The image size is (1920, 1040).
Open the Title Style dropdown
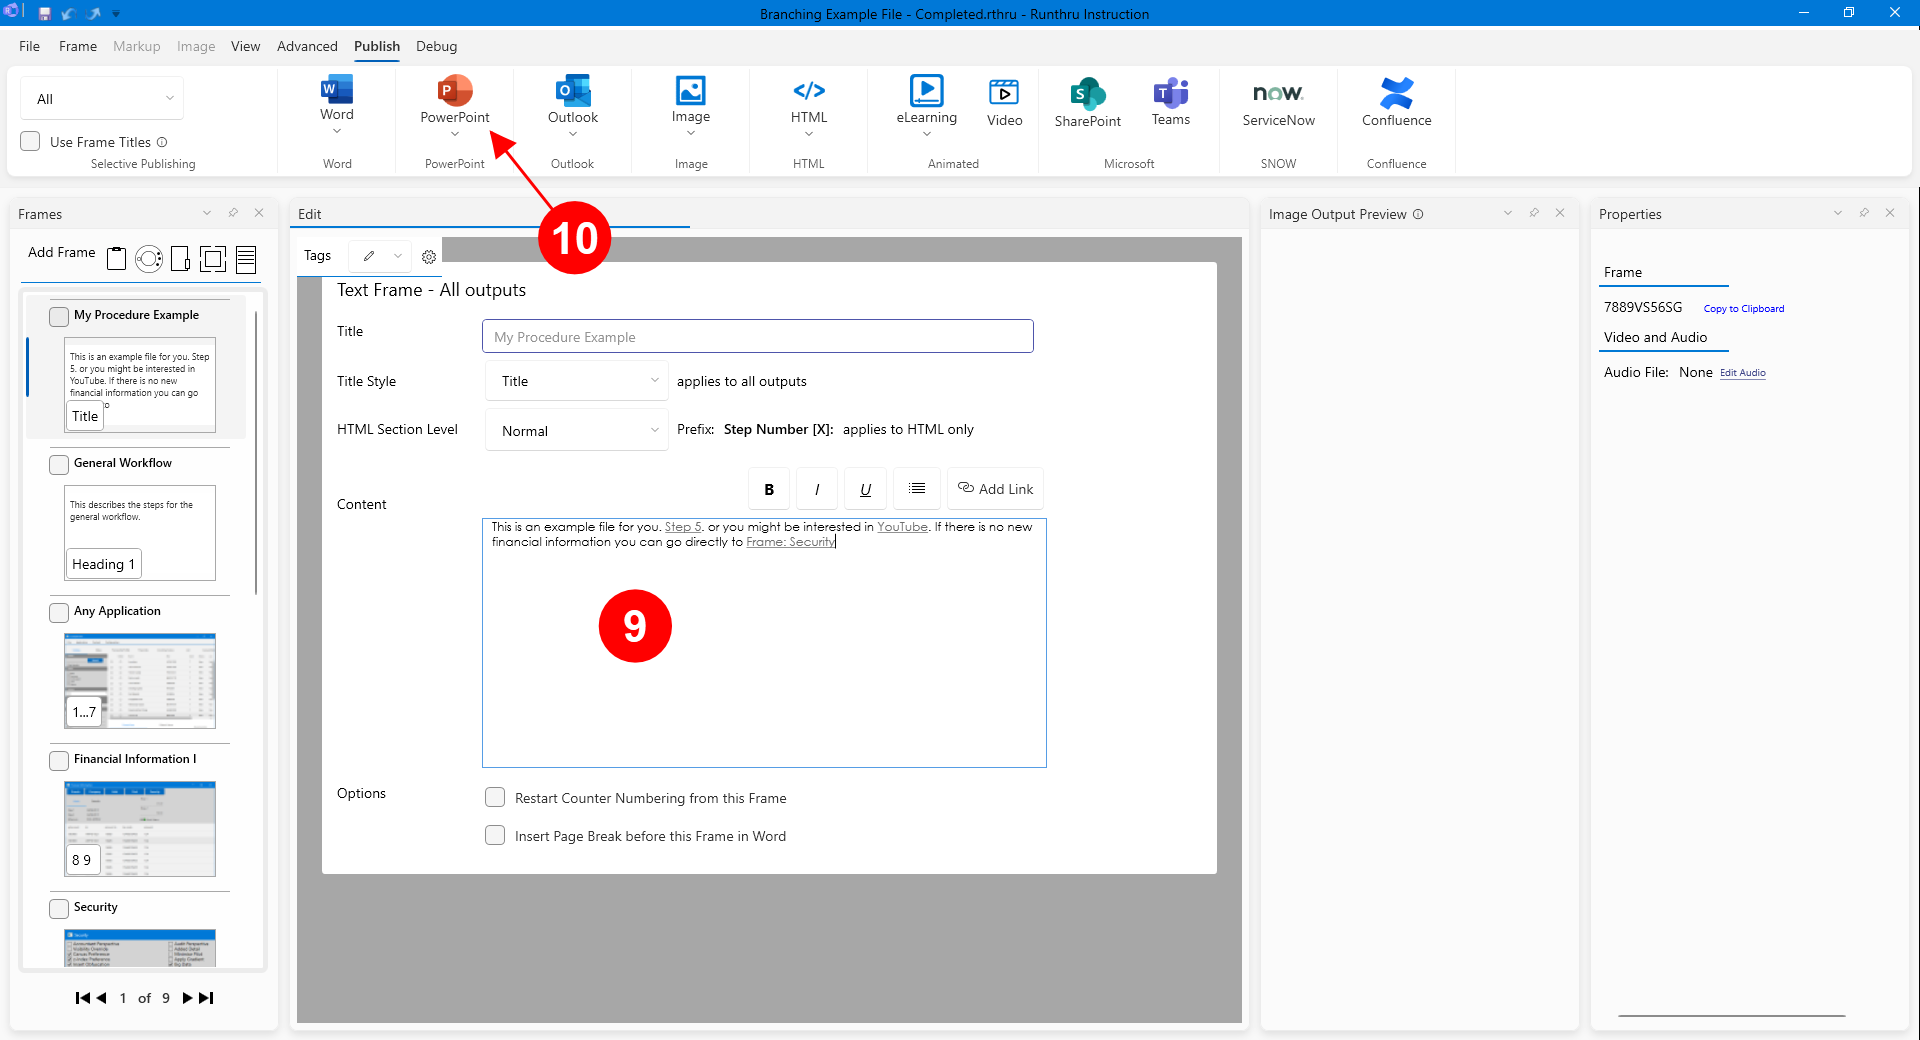pos(577,381)
